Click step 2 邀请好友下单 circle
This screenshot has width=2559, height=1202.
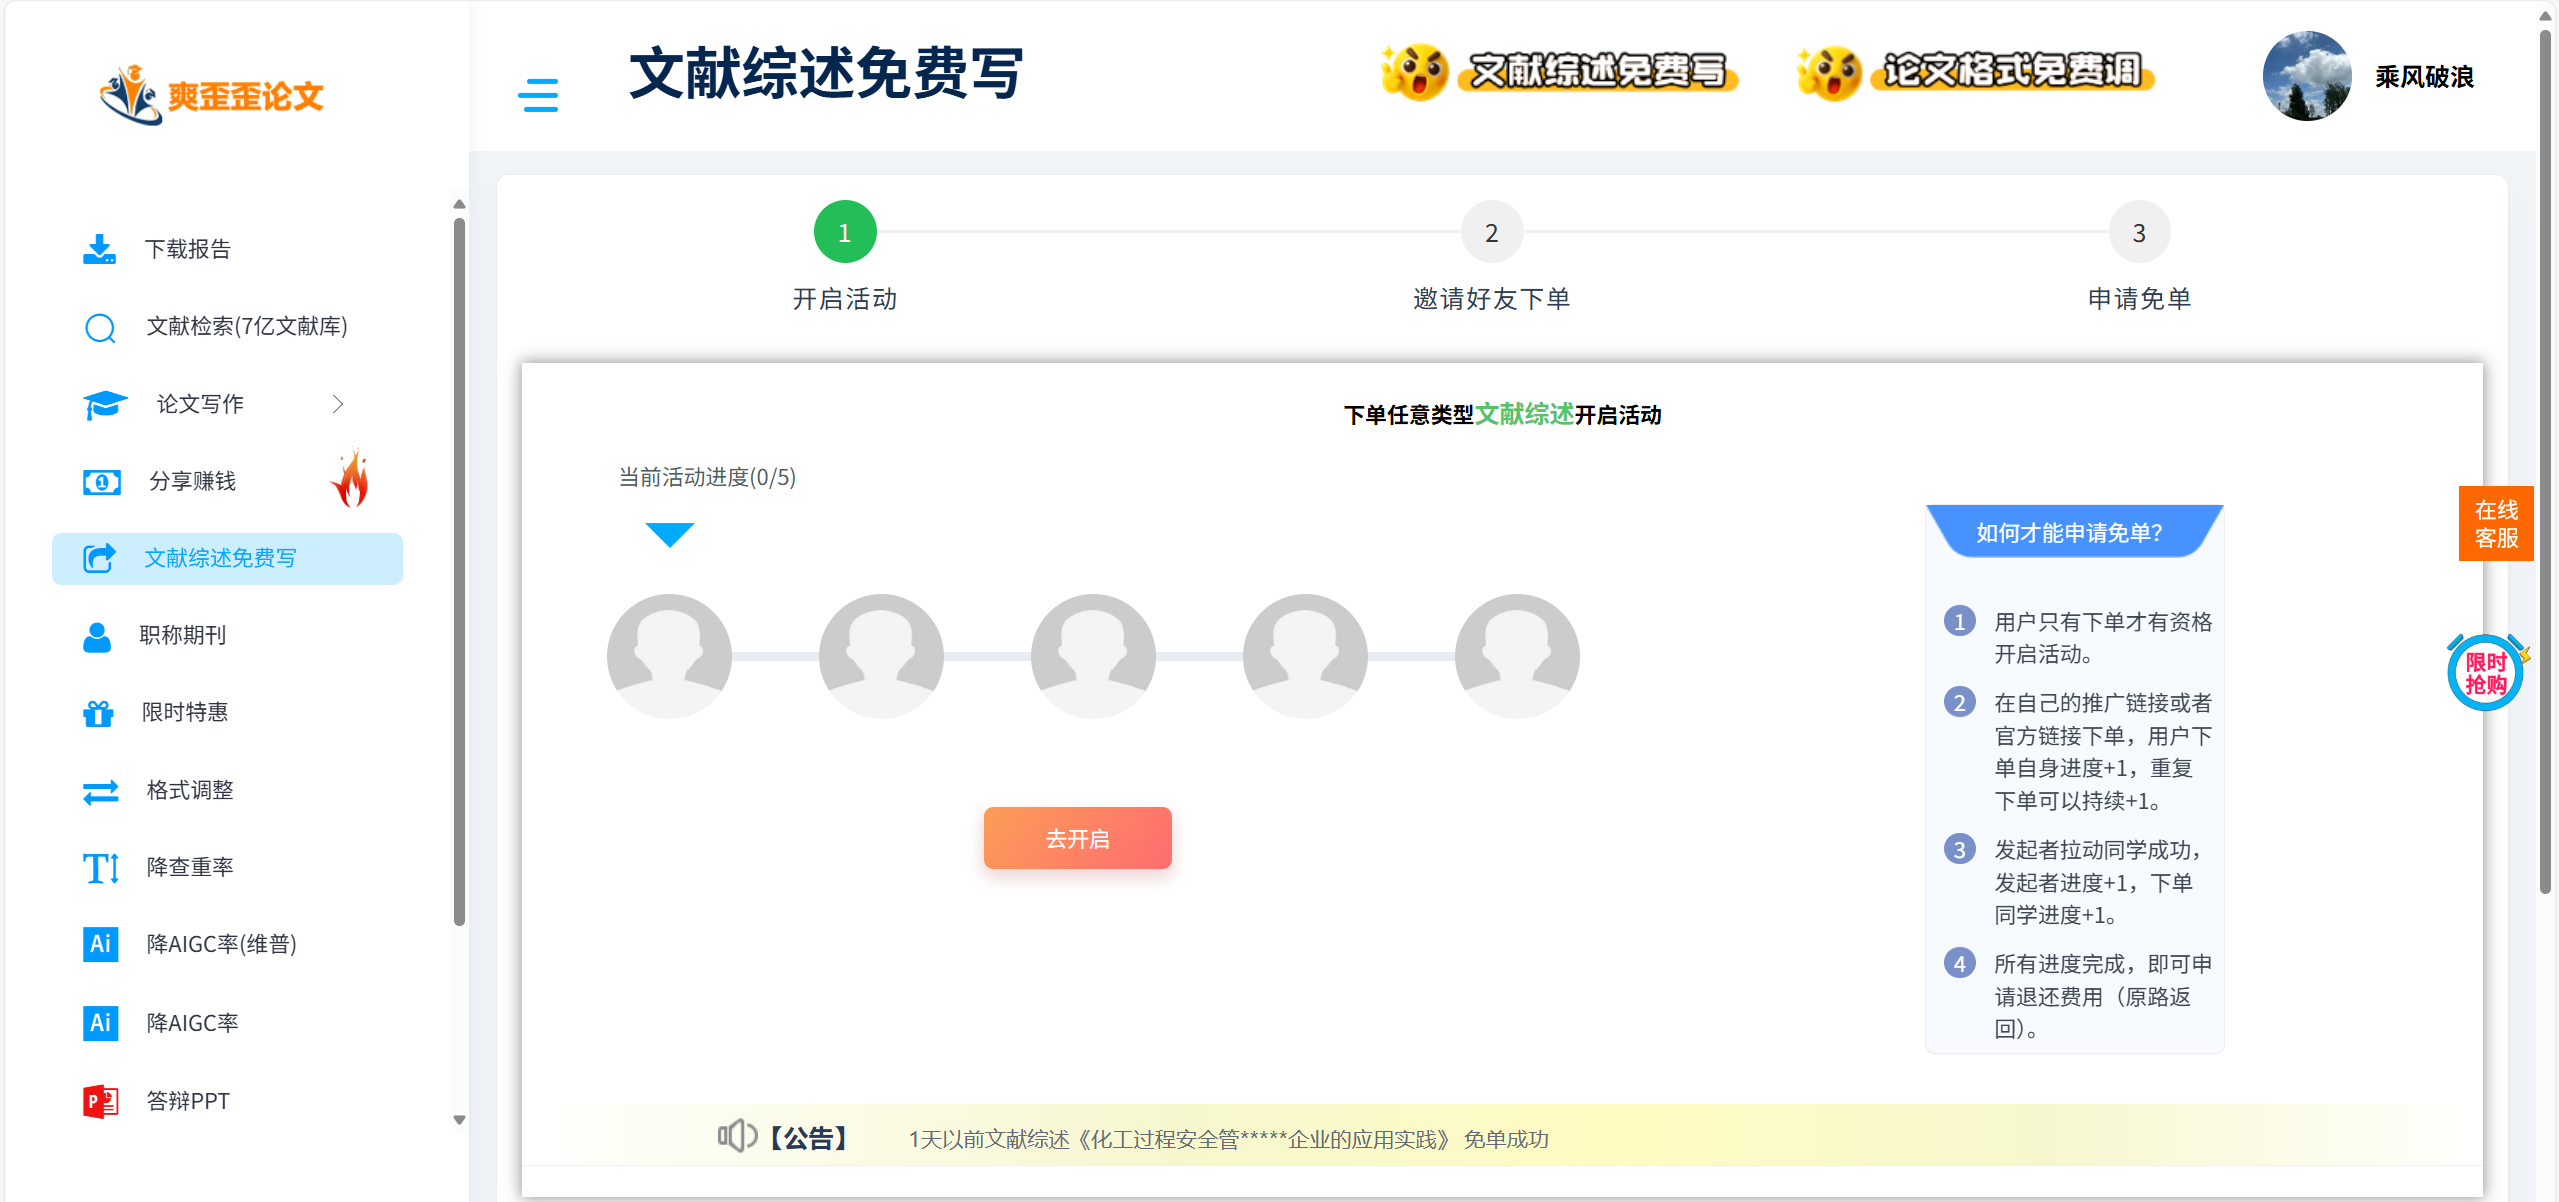click(x=1491, y=233)
